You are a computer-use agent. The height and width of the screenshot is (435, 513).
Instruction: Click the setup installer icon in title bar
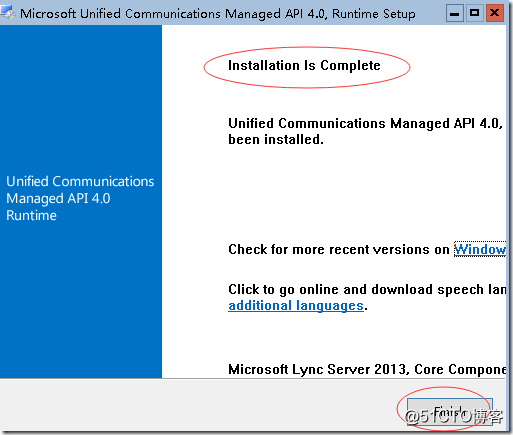point(8,13)
